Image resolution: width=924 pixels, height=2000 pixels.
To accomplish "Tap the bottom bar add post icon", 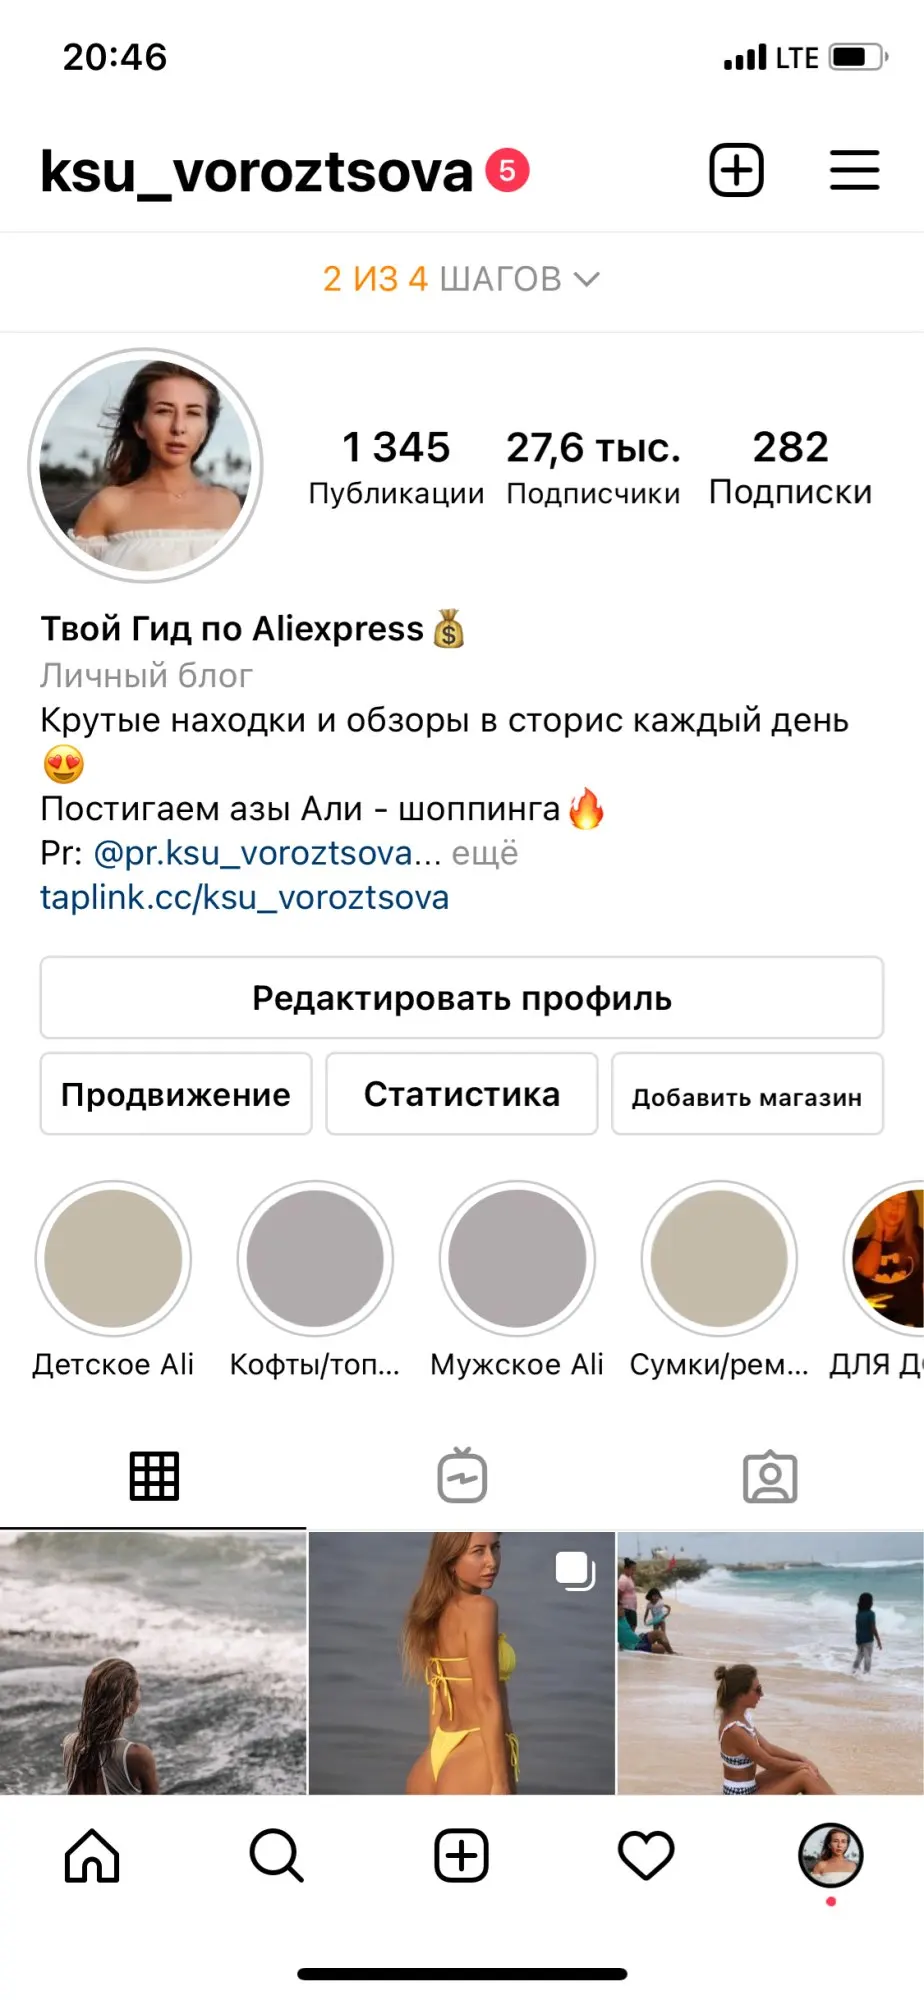I will click(x=461, y=1856).
